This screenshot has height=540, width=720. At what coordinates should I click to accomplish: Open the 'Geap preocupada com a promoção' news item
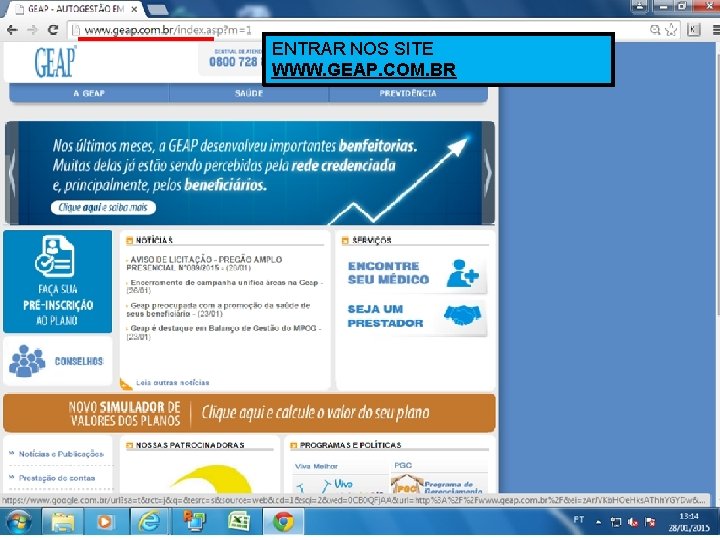[218, 309]
